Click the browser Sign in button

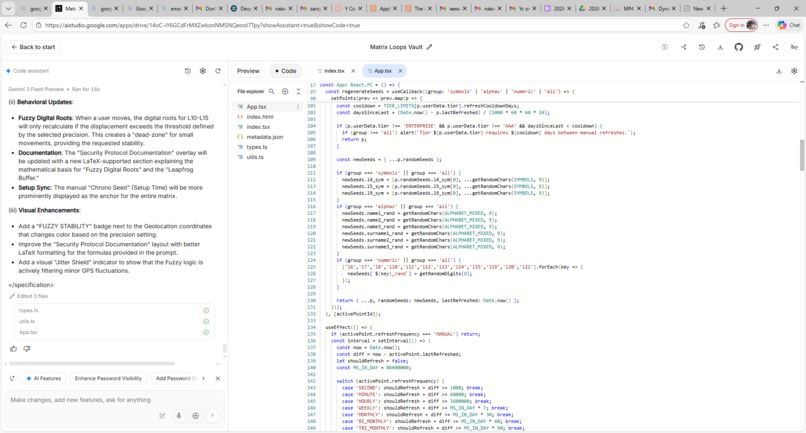pyautogui.click(x=741, y=25)
